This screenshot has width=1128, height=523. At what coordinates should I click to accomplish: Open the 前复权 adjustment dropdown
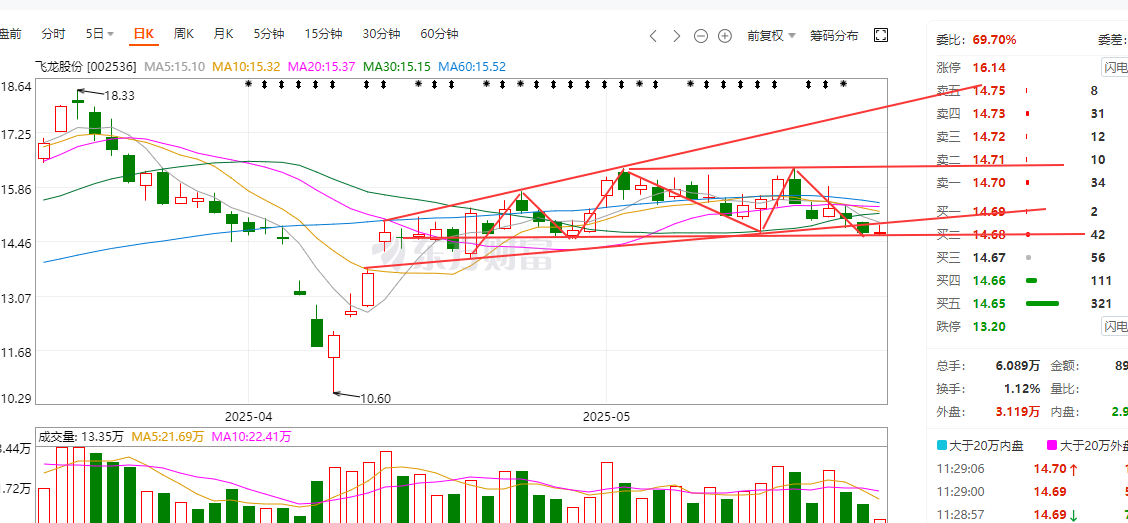[771, 35]
